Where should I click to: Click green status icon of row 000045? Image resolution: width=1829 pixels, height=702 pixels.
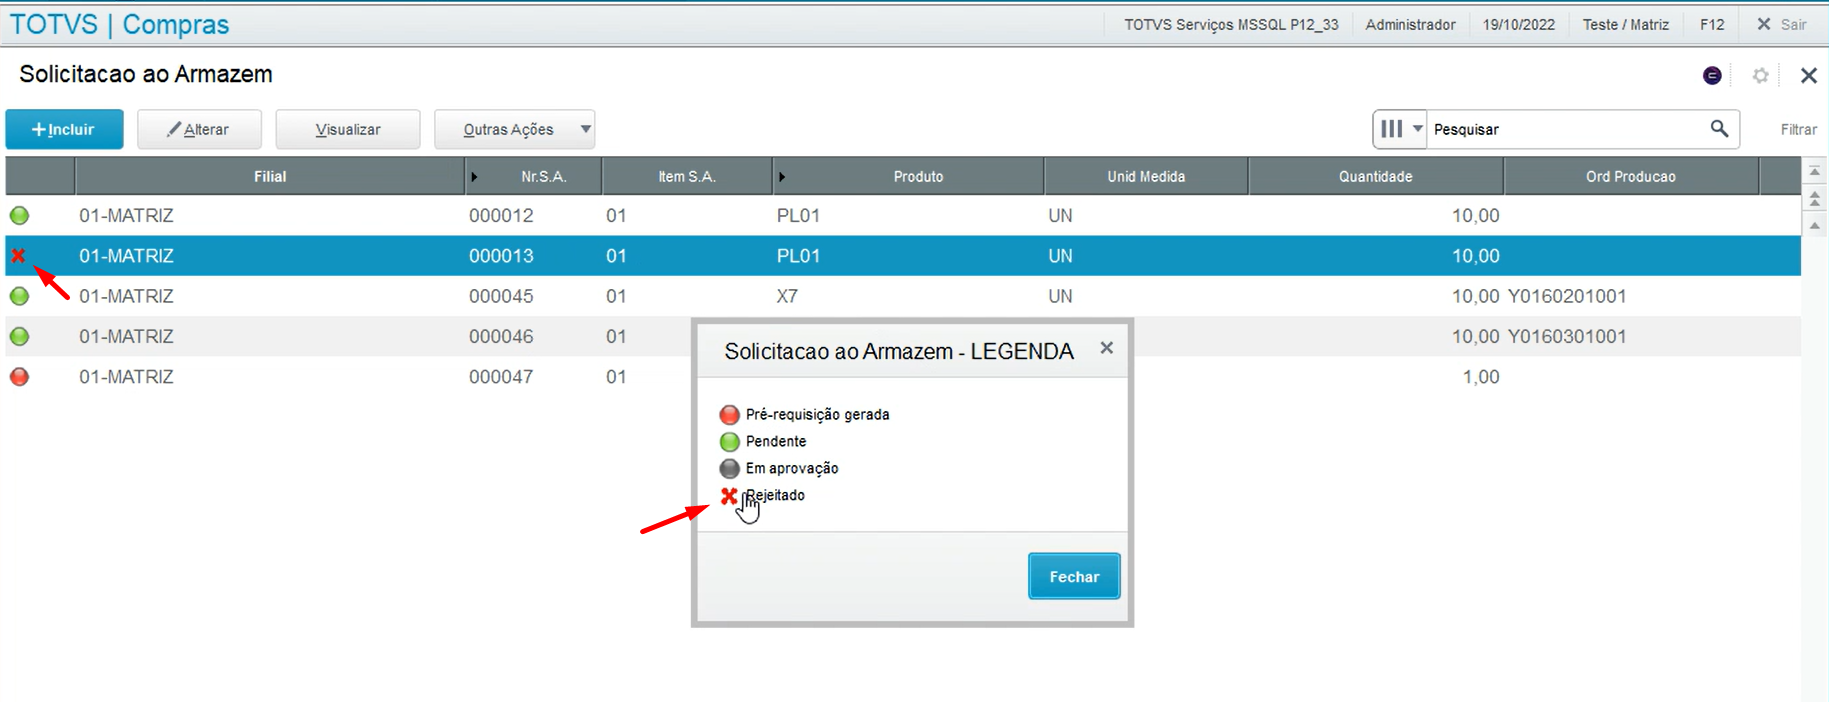pyautogui.click(x=19, y=296)
